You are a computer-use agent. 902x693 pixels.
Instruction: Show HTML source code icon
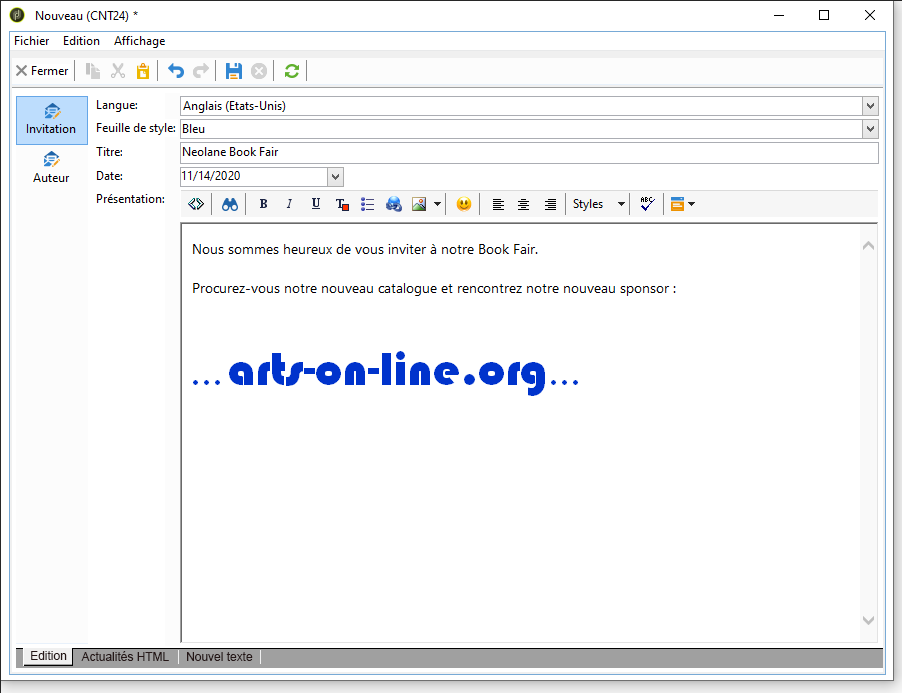[196, 204]
